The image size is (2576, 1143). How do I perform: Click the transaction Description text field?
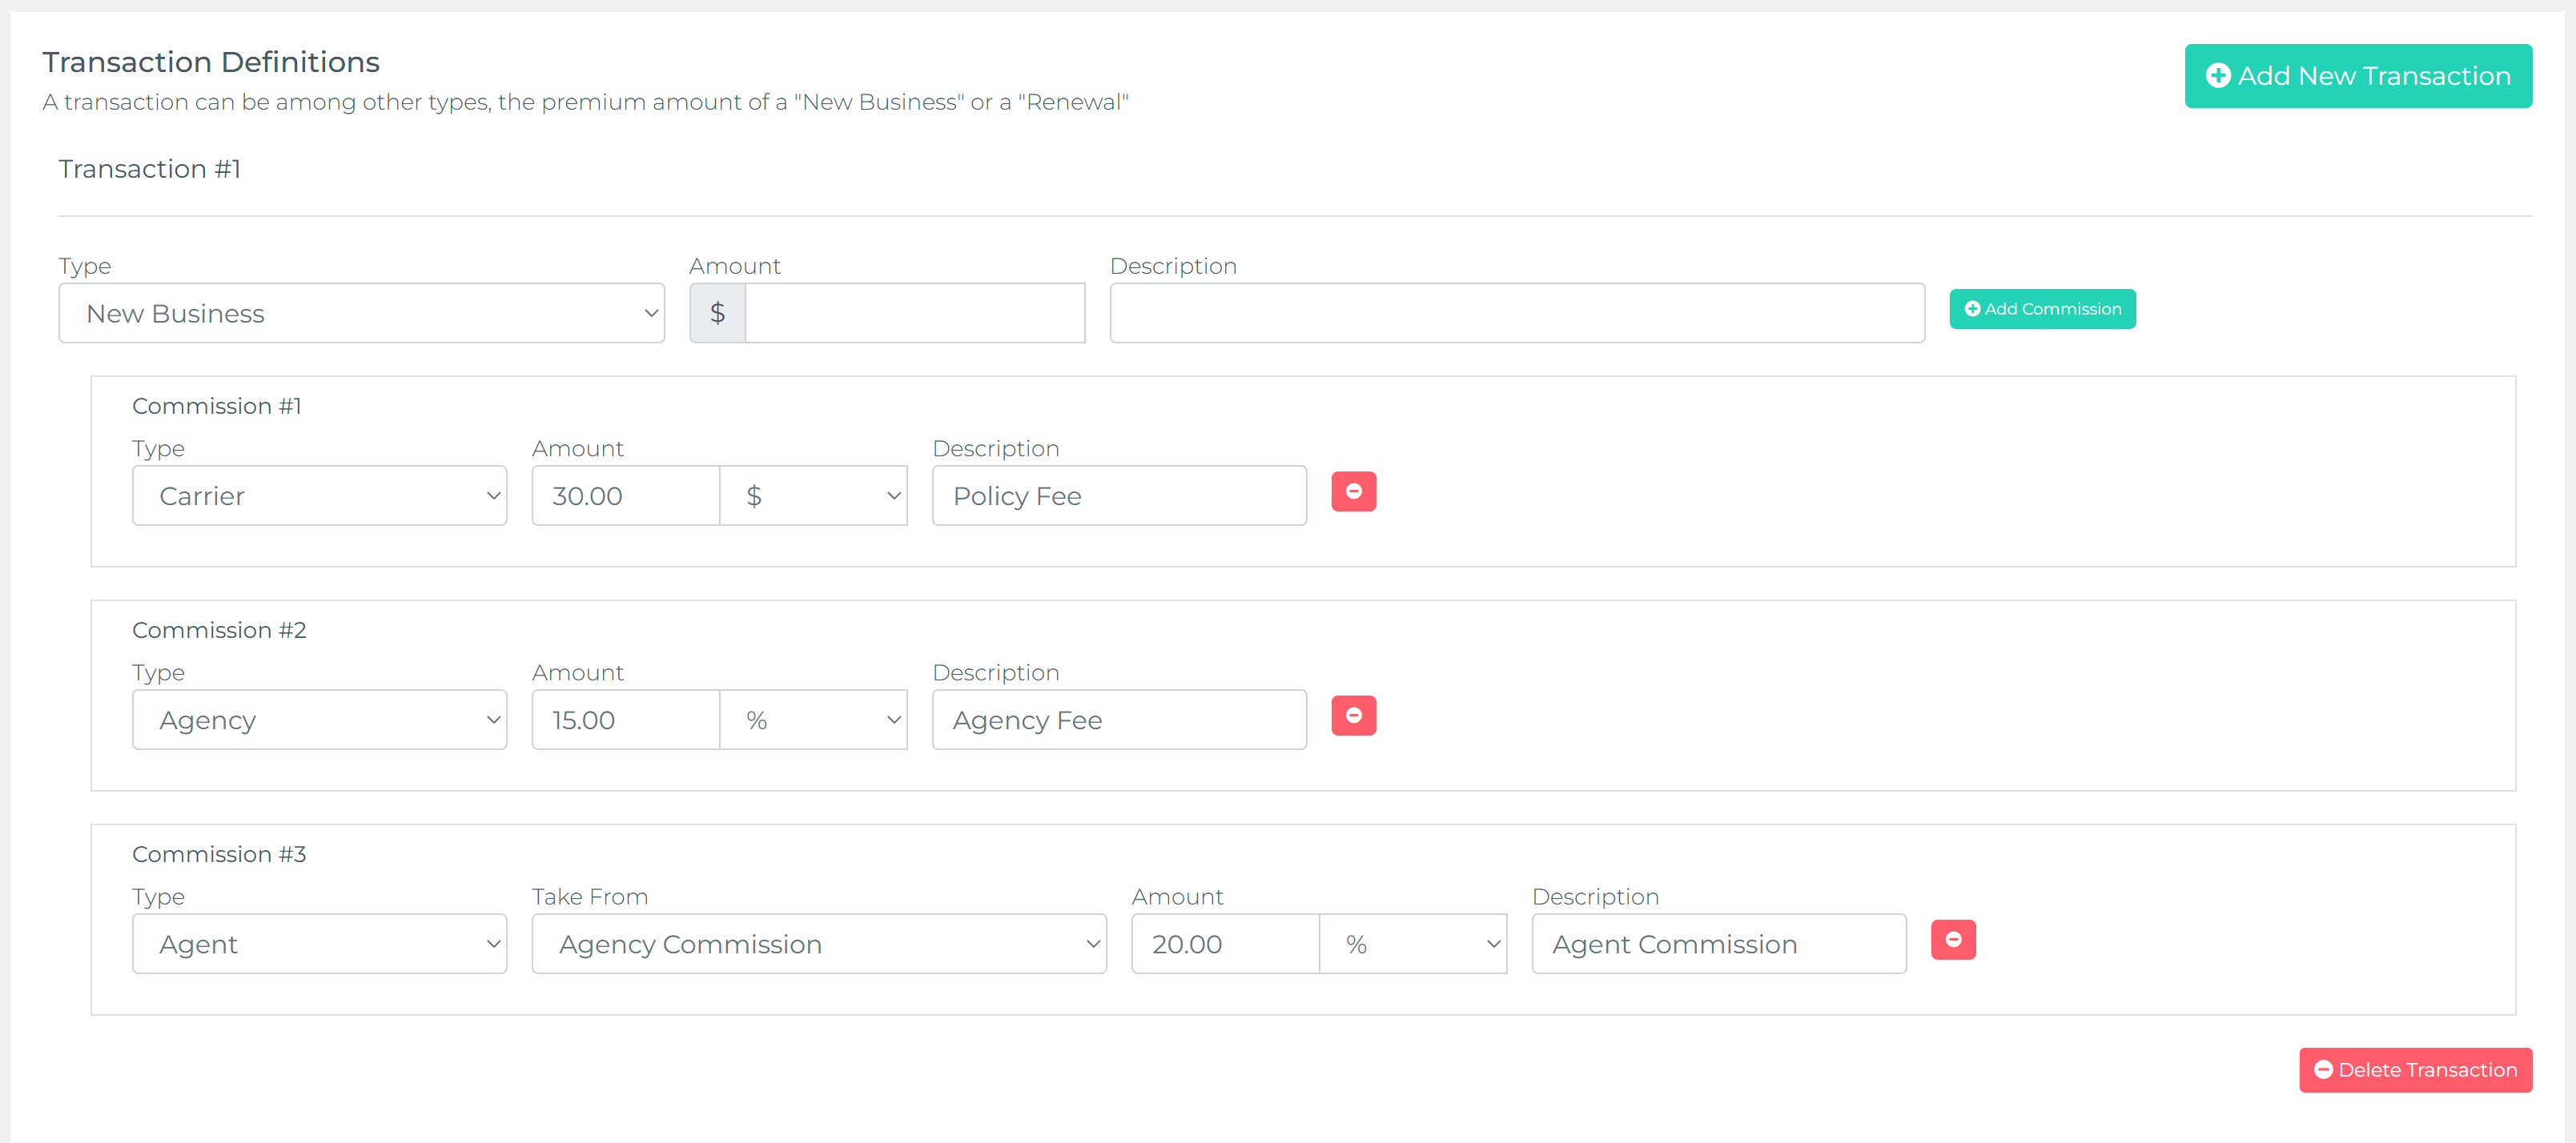(x=1516, y=313)
